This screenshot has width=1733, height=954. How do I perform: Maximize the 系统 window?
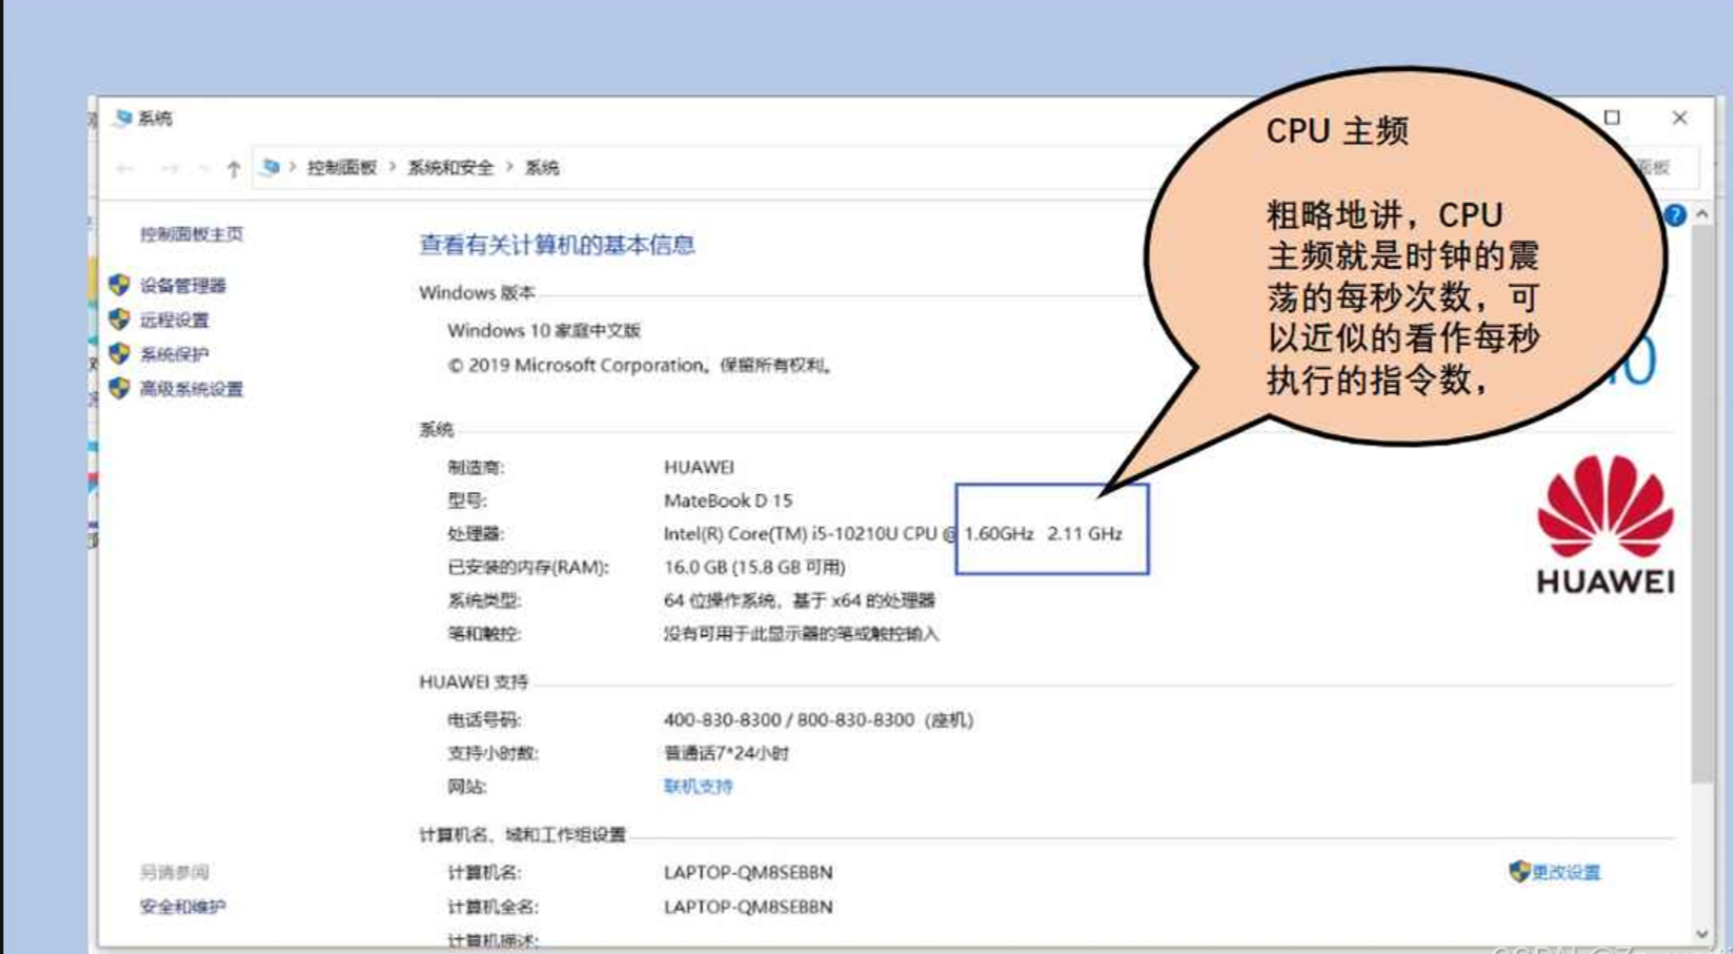(x=1612, y=118)
